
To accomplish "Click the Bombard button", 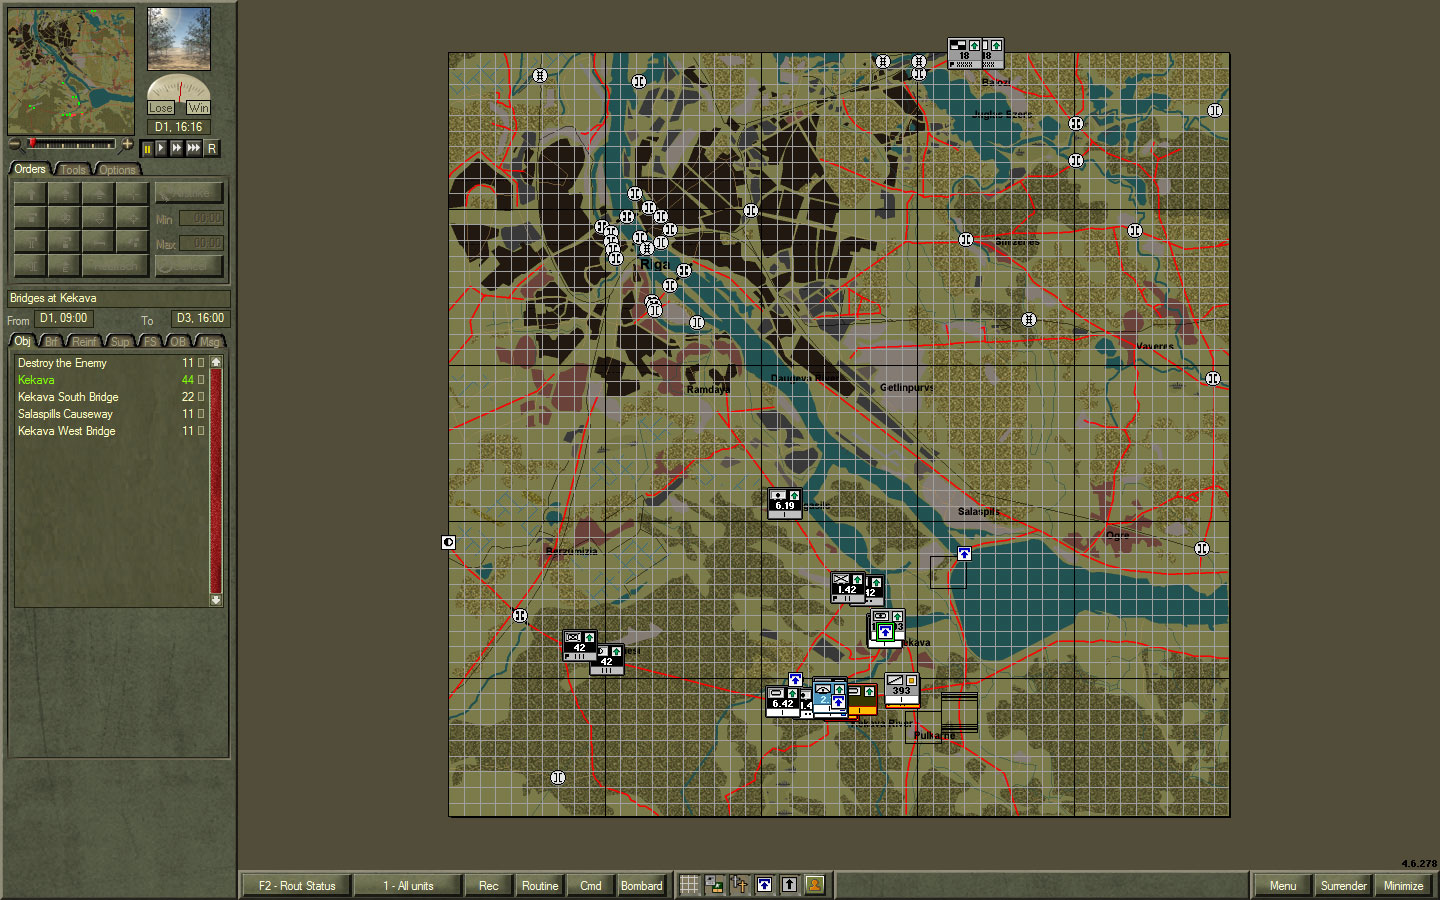I will (x=642, y=885).
